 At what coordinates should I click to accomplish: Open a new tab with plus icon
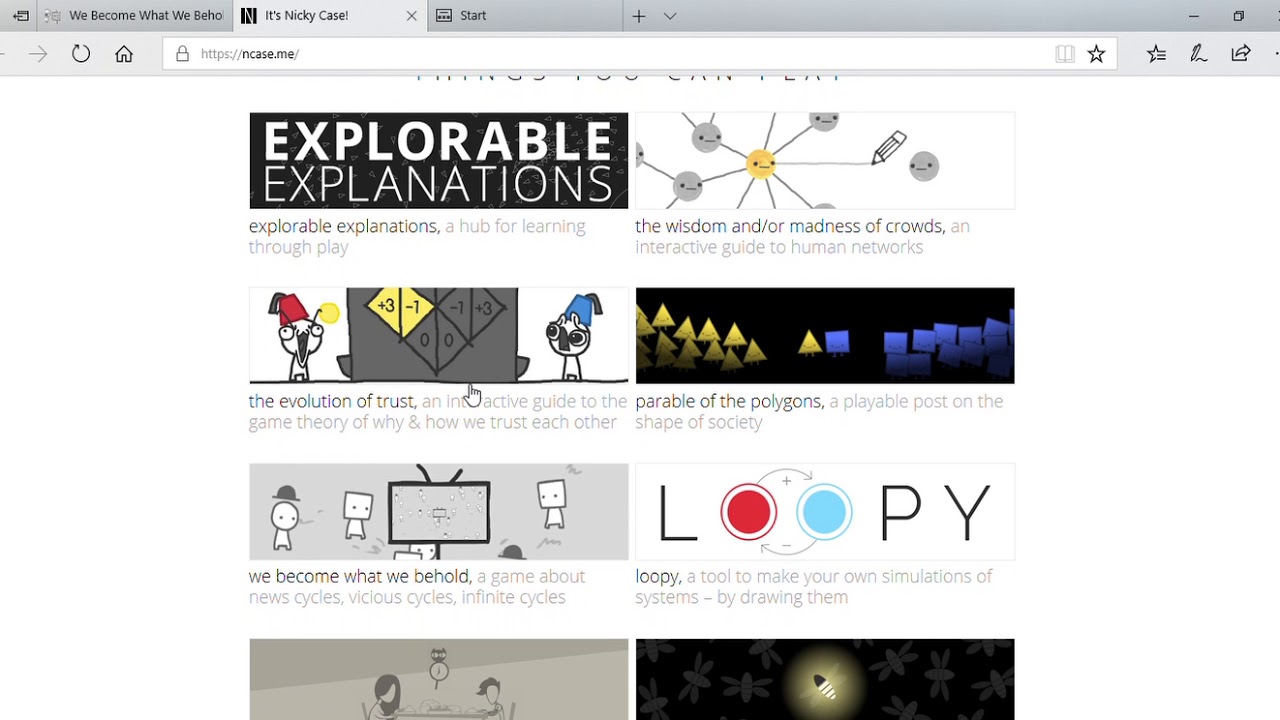[639, 16]
